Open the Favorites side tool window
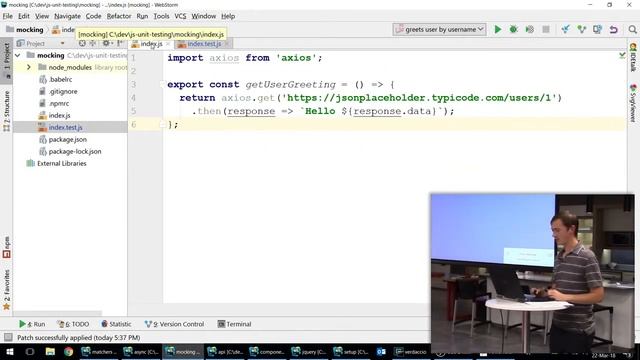Image resolution: width=640 pixels, height=360 pixels. [x=7, y=290]
